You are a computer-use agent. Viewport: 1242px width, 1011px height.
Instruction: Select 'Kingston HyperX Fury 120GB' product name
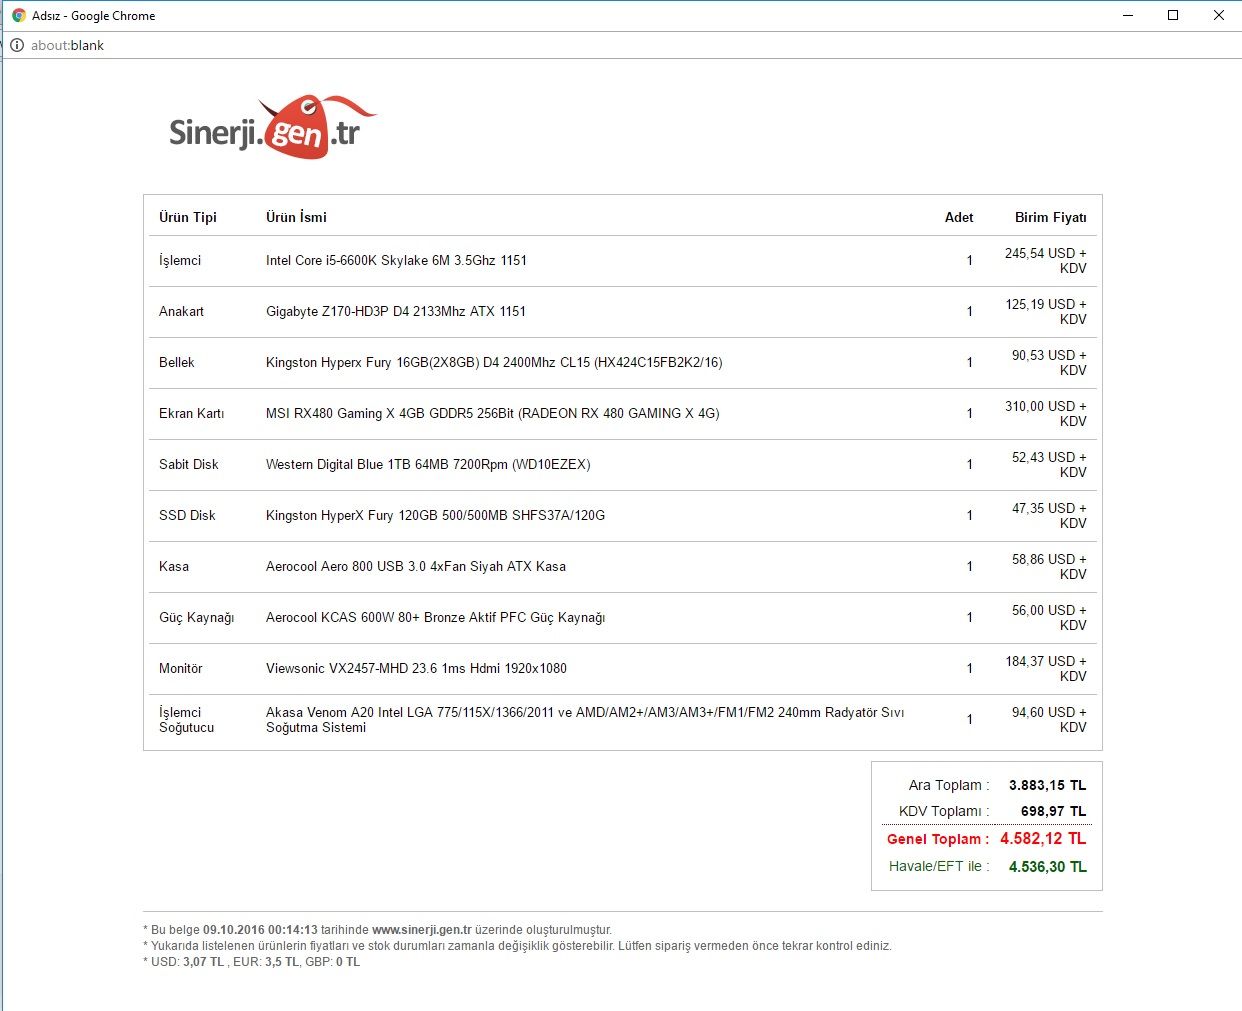(x=435, y=515)
